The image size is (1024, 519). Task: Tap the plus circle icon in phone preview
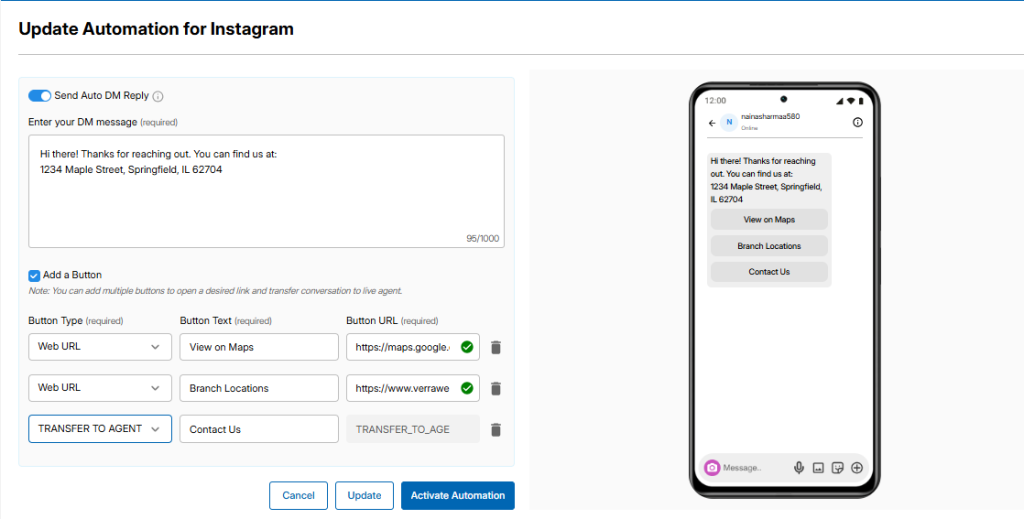pyautogui.click(x=857, y=467)
